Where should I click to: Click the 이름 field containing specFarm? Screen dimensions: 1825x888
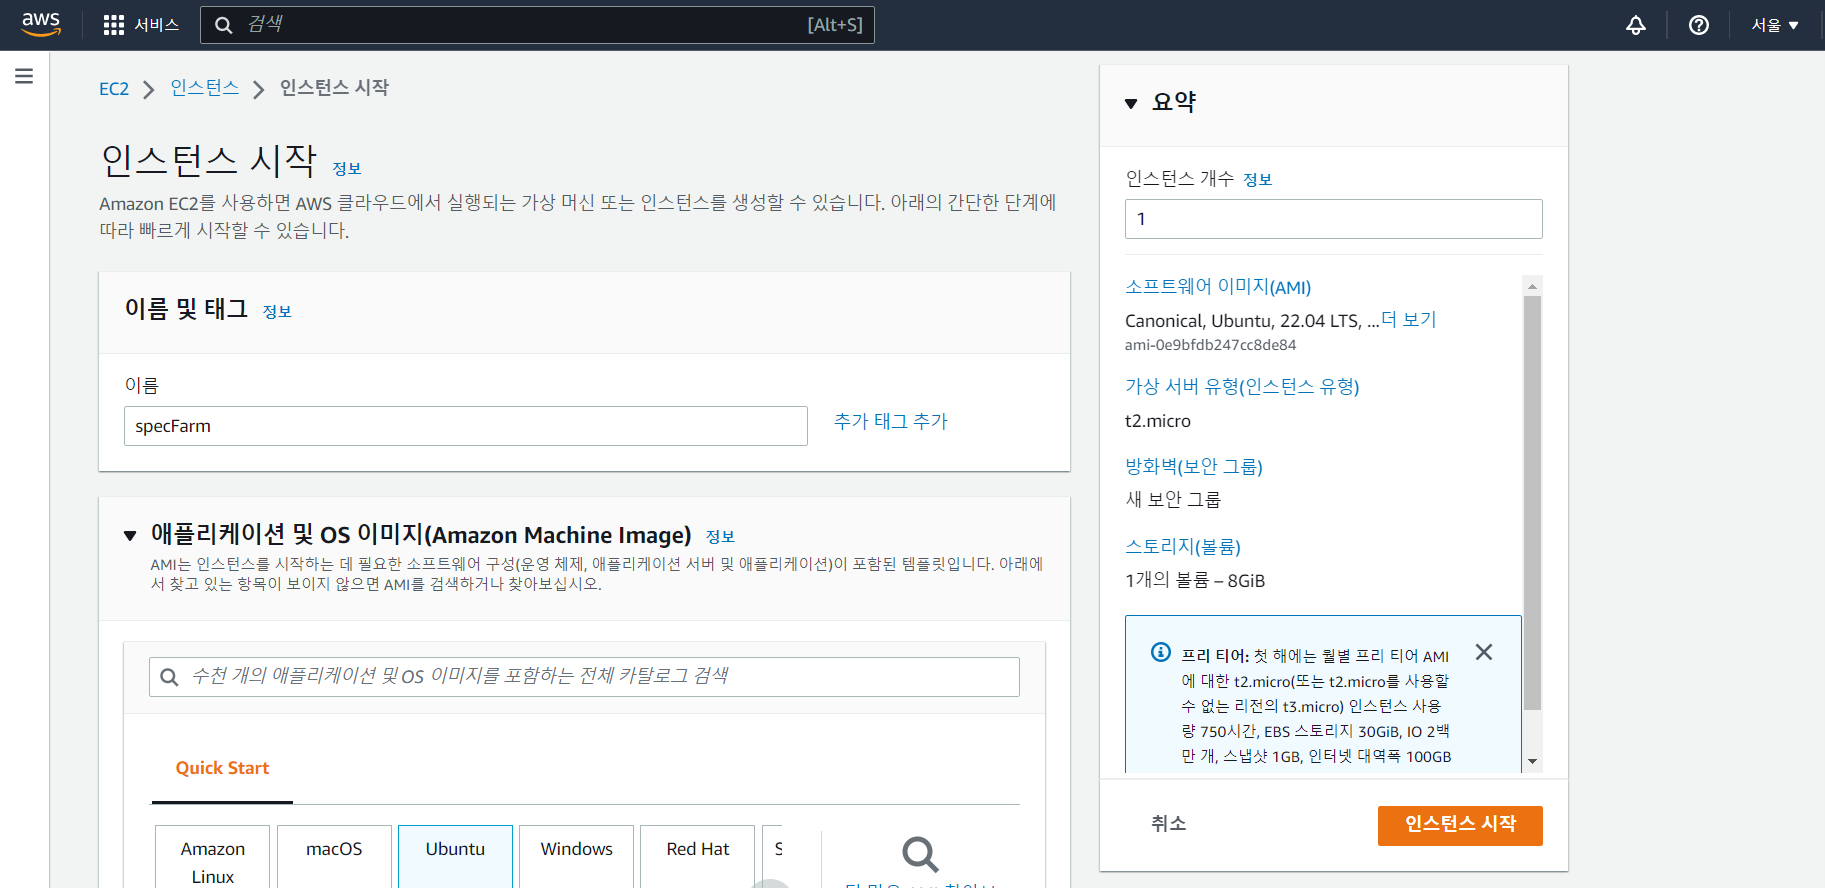coord(466,426)
